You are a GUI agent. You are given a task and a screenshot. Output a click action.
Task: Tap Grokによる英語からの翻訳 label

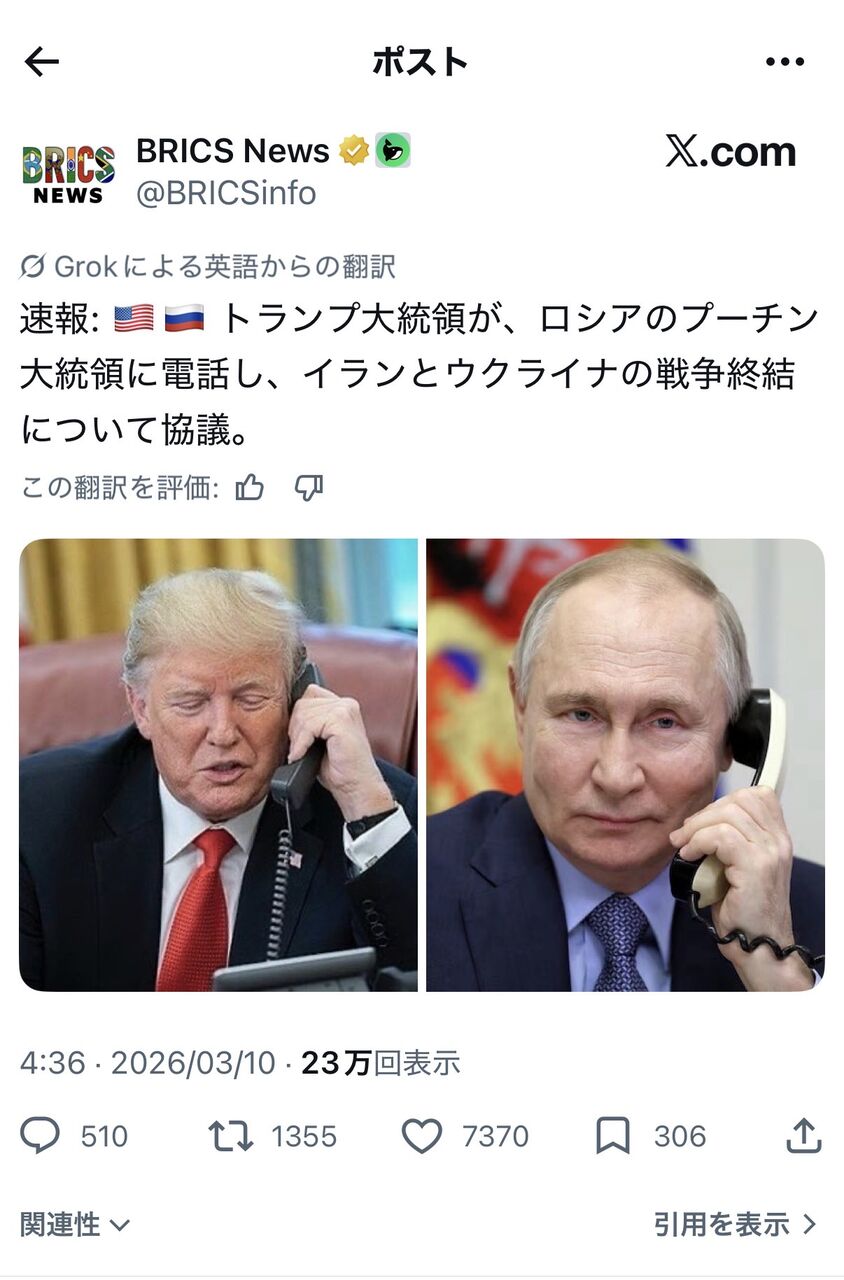point(208,267)
